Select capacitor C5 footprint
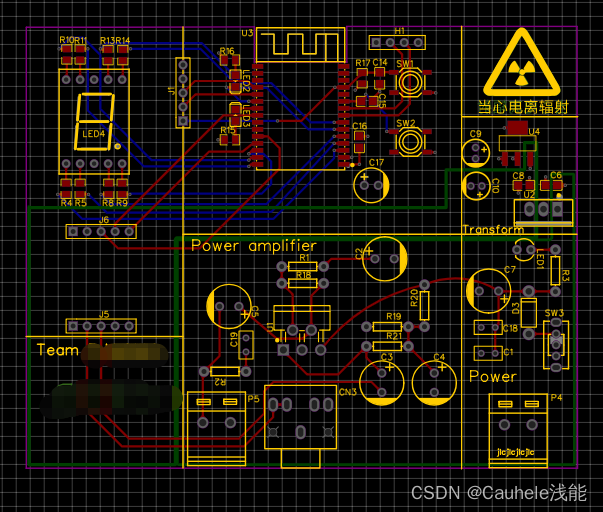603x512 pixels. pyautogui.click(x=229, y=307)
